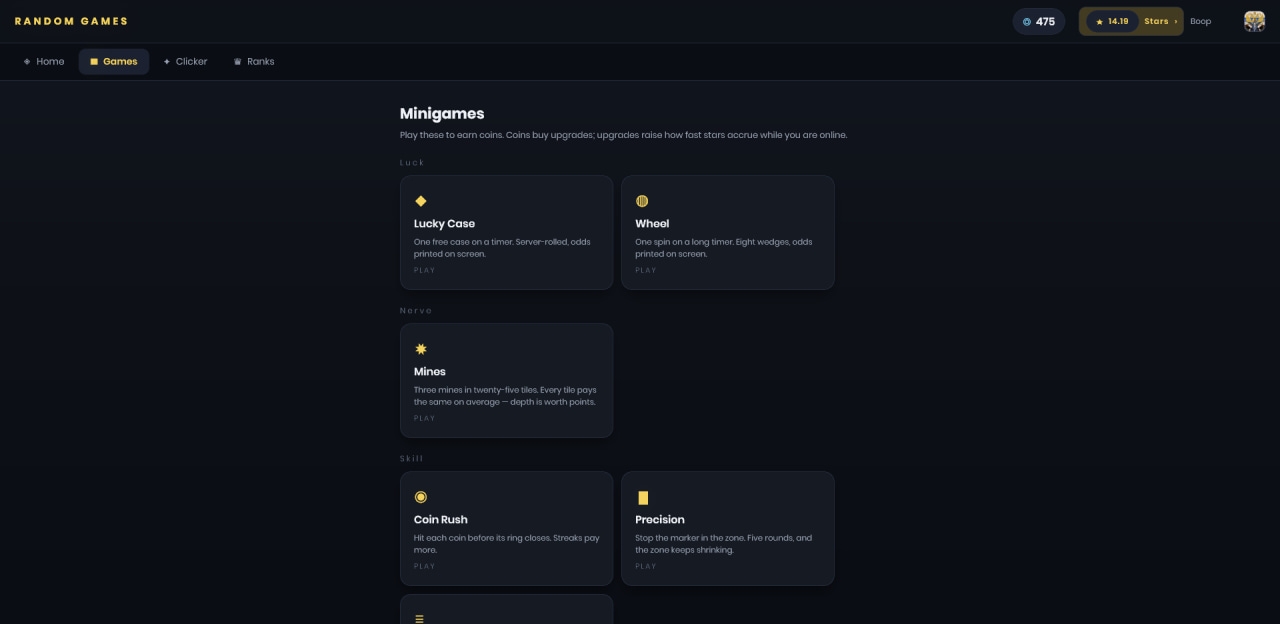Open the Ranks tab
This screenshot has width=1280, height=624.
[x=254, y=61]
